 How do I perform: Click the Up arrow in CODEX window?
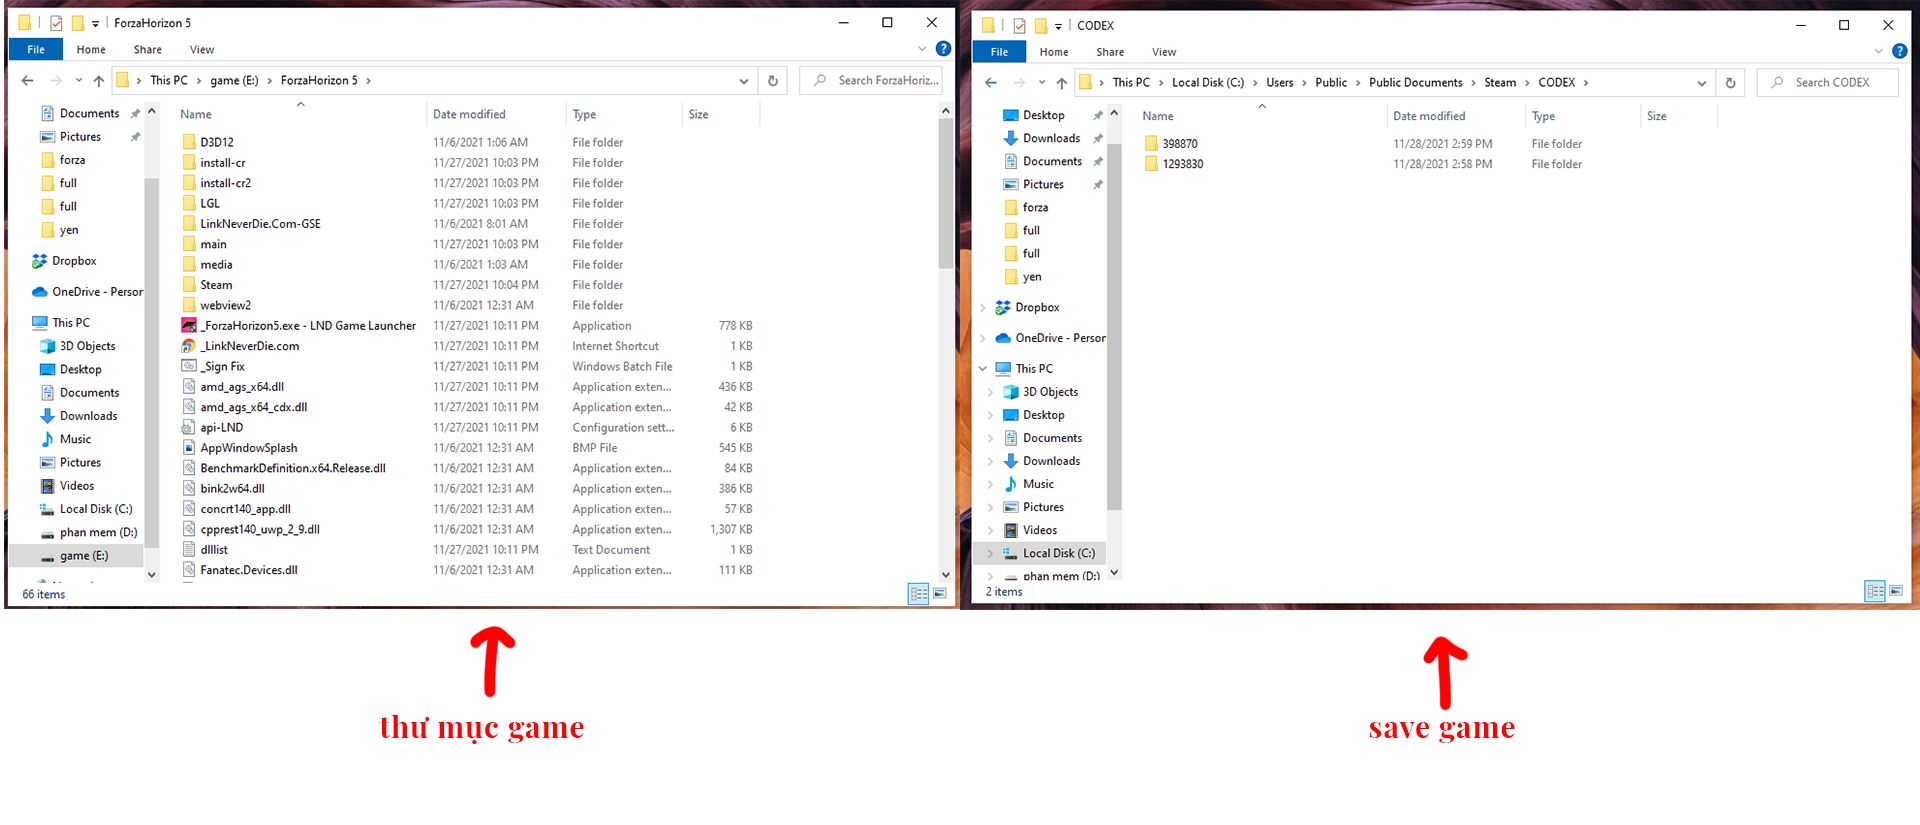(1061, 83)
